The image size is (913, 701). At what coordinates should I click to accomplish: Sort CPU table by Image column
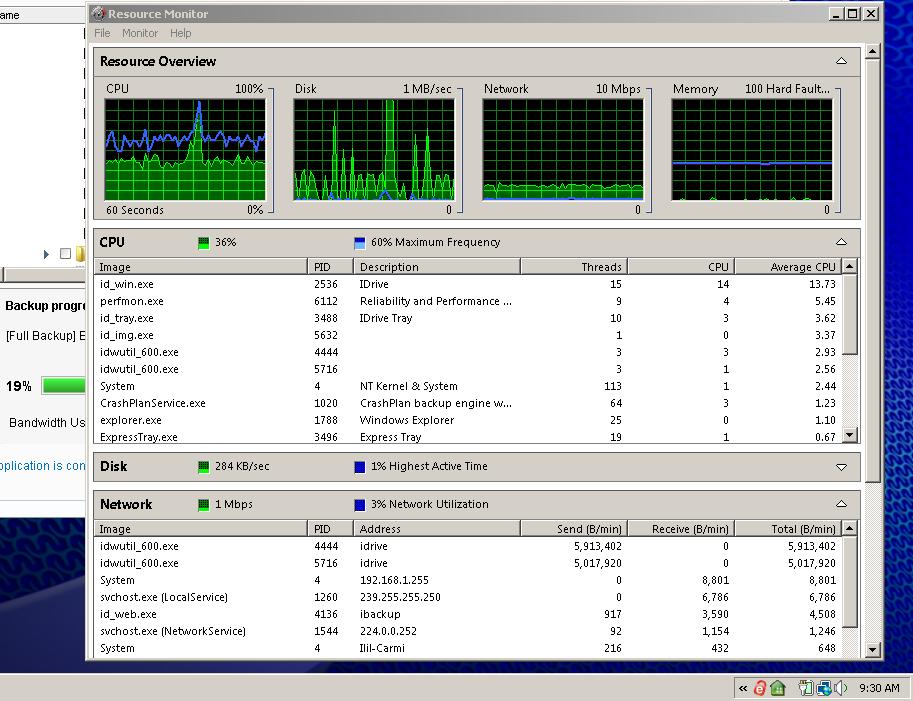[200, 267]
